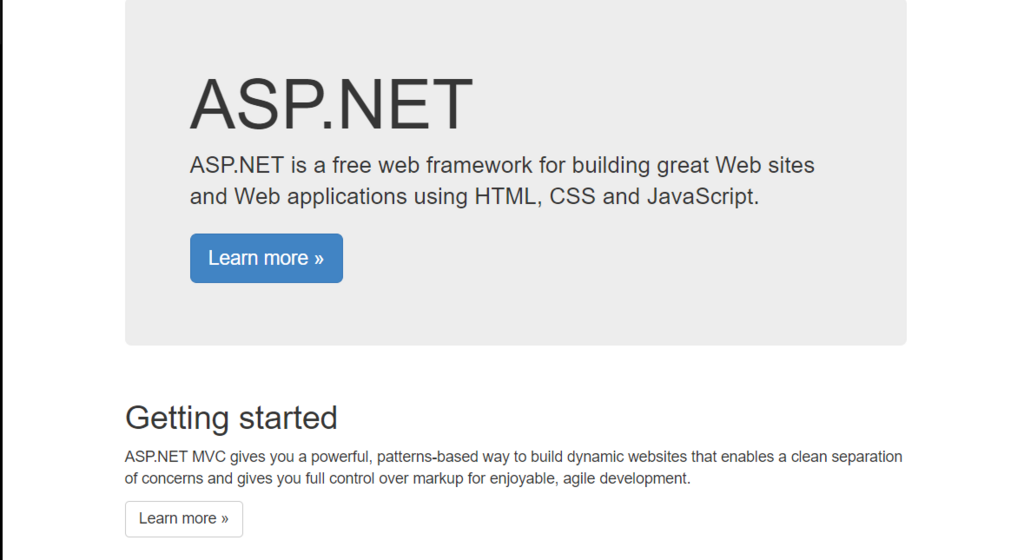Screen dimensions: 1024x560
Task: Click the 'ASP.NET is a free web framework' paragraph
Action: click(x=502, y=181)
